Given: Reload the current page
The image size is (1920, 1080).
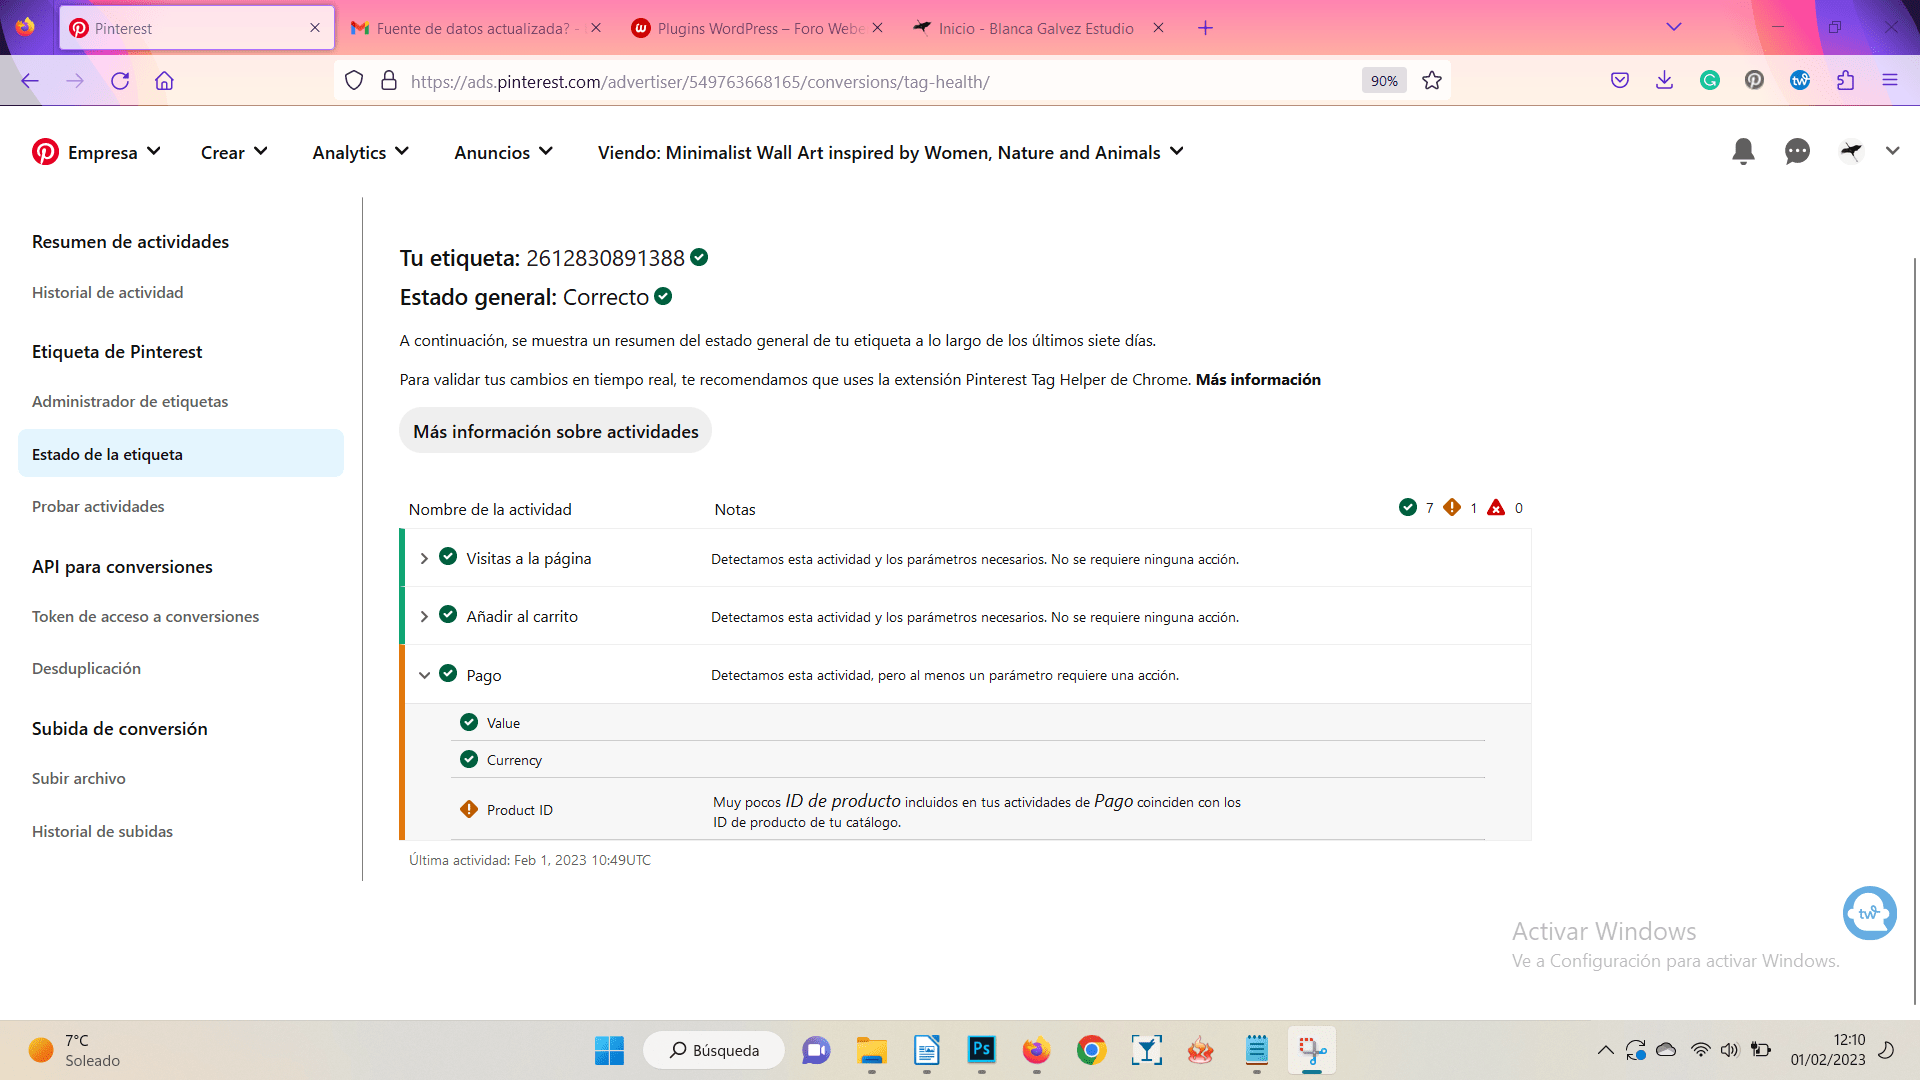Looking at the screenshot, I should click(120, 81).
